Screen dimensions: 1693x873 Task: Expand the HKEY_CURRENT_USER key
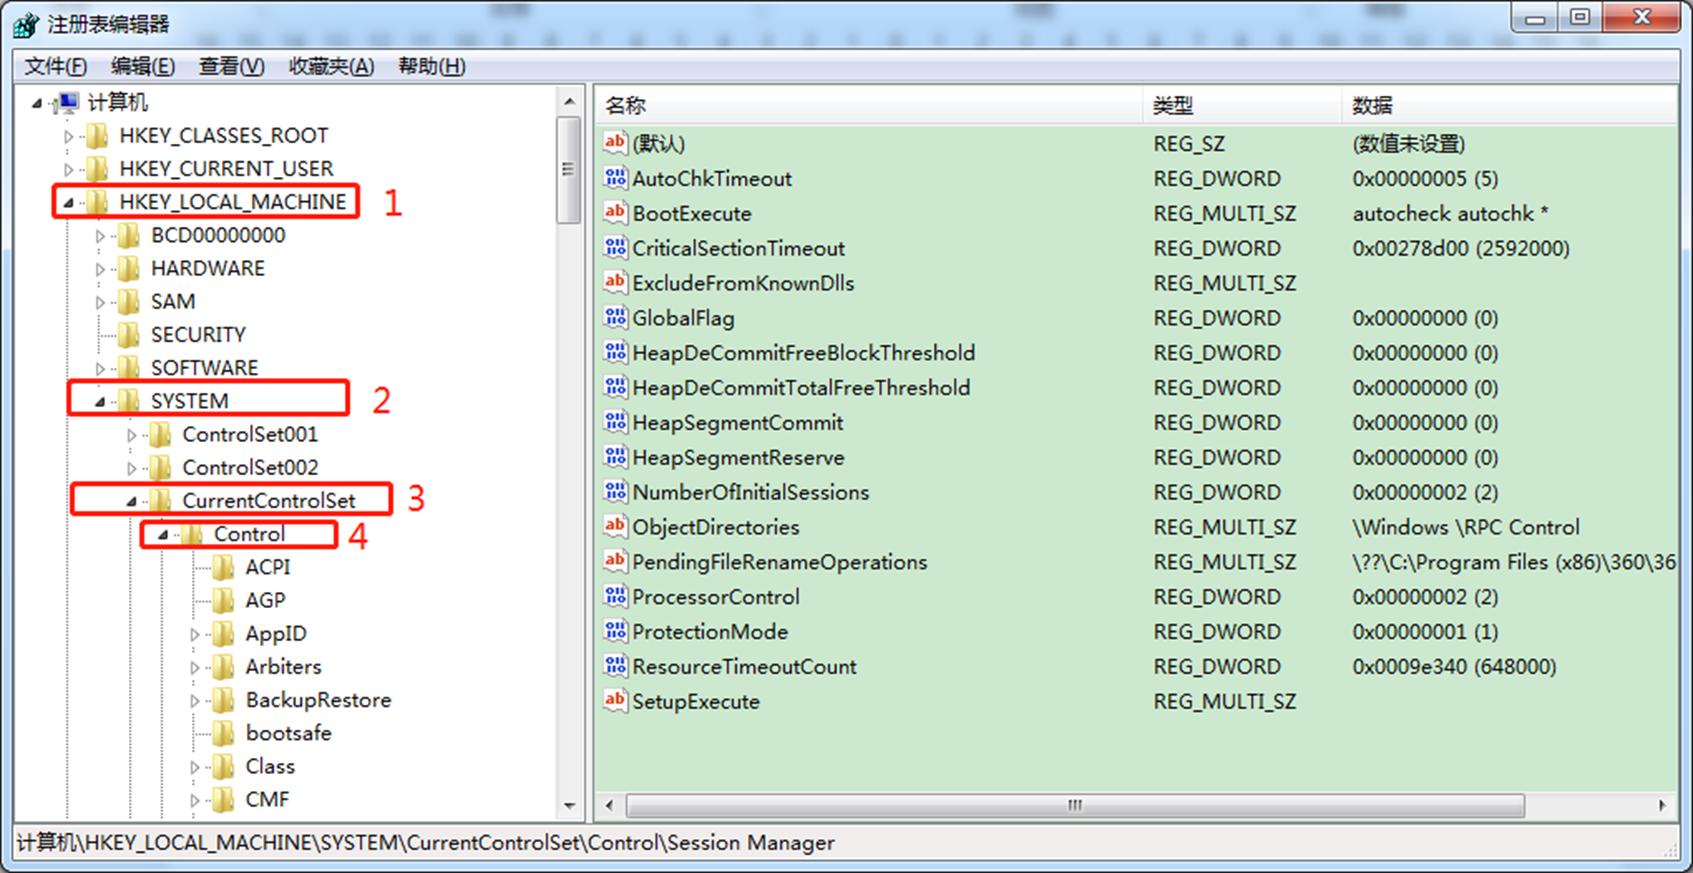[68, 169]
